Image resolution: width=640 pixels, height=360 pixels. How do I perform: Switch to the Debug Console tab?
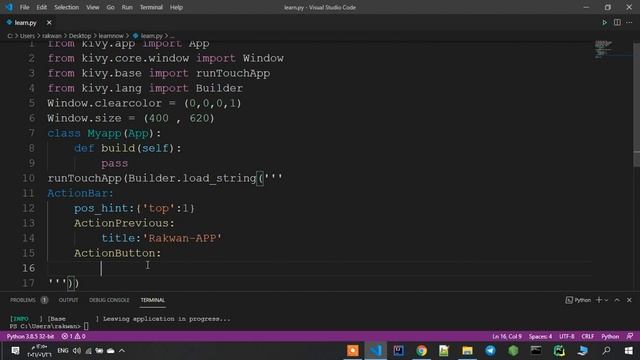[x=109, y=300]
